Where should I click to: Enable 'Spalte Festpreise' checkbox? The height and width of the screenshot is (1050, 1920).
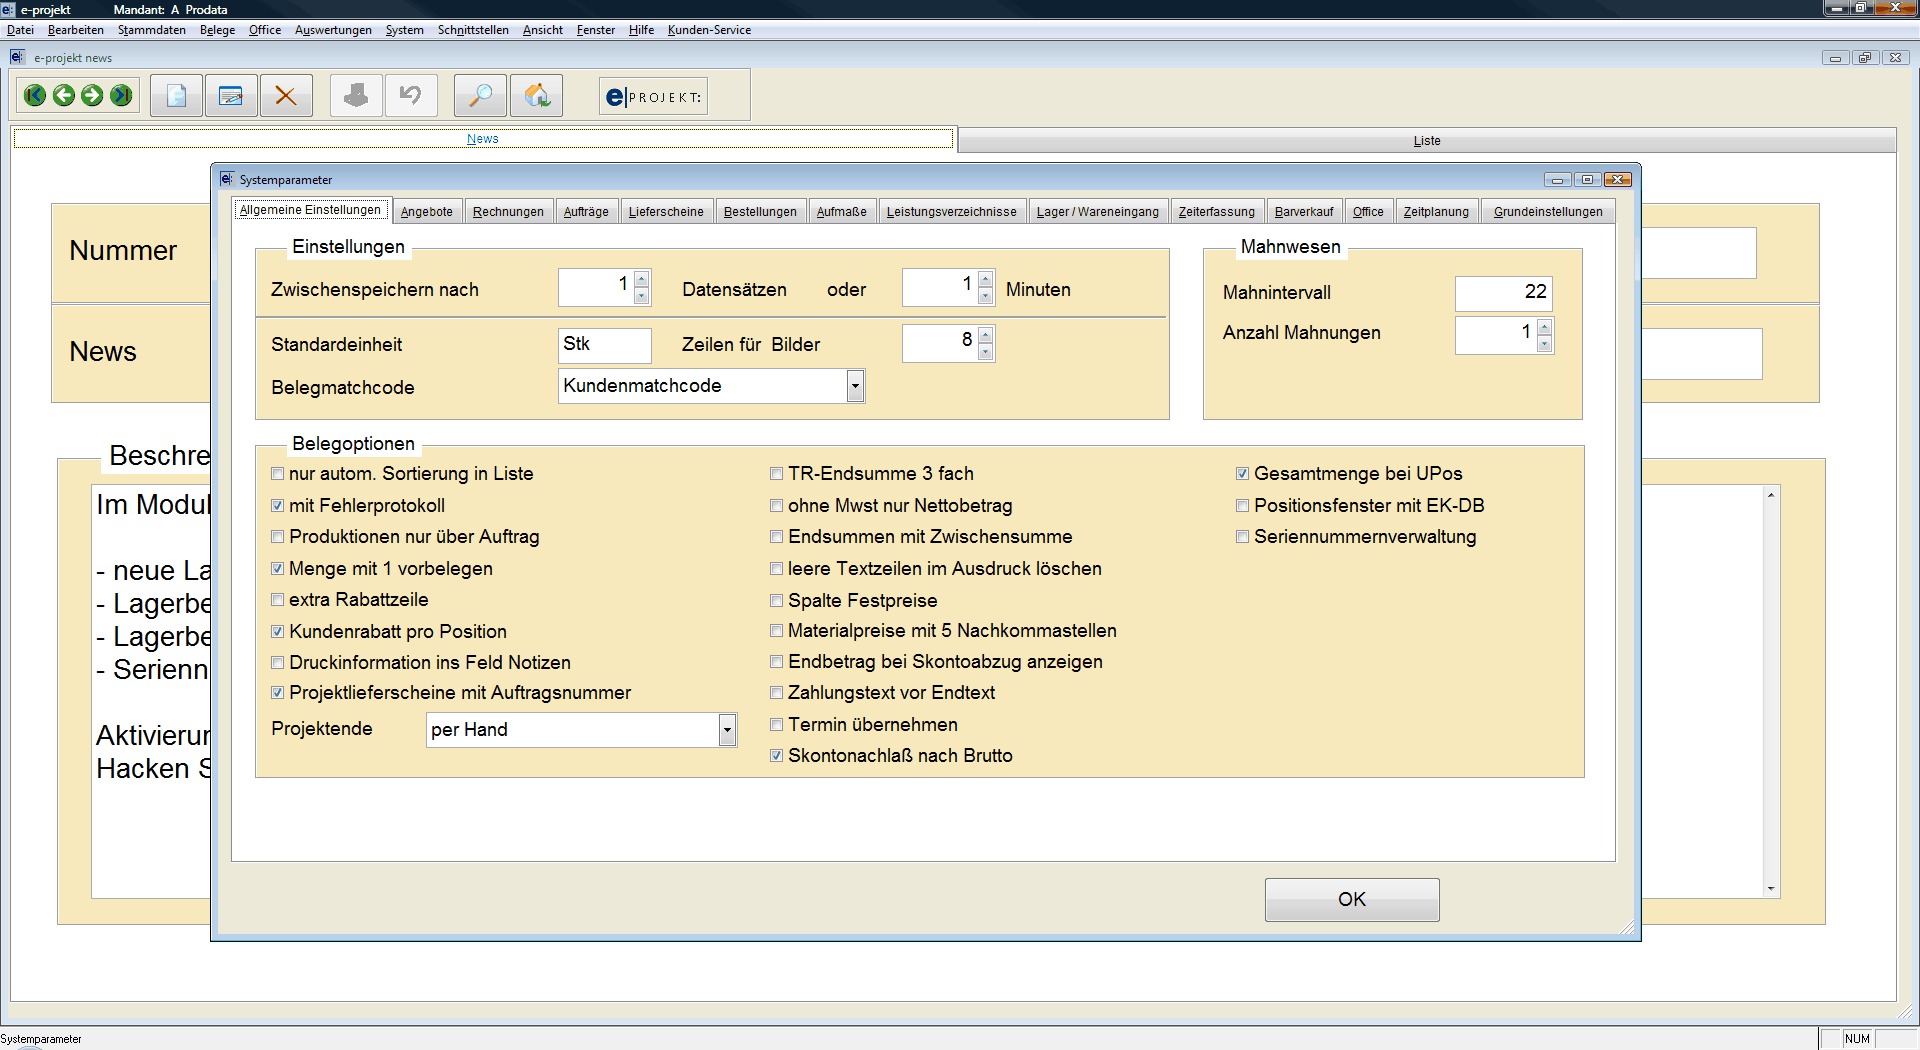point(776,601)
